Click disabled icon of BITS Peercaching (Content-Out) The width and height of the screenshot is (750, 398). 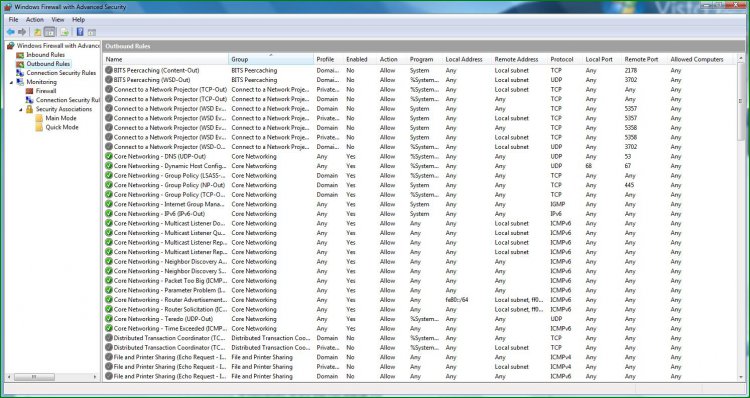(x=109, y=70)
